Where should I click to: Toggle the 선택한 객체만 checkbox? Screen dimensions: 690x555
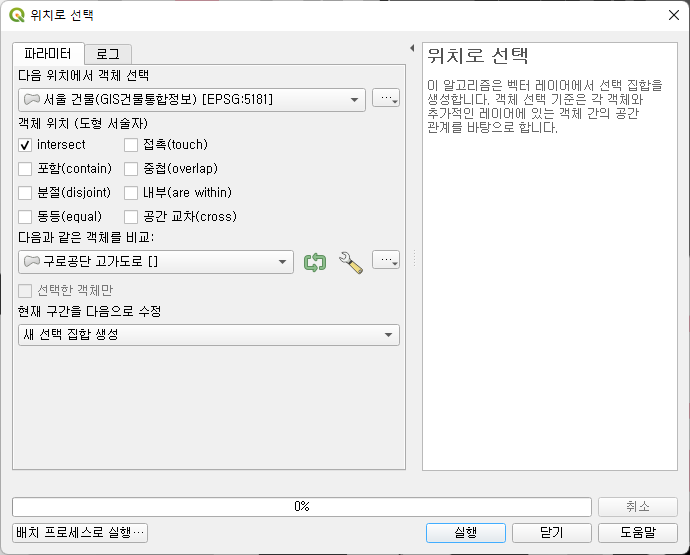coord(25,290)
